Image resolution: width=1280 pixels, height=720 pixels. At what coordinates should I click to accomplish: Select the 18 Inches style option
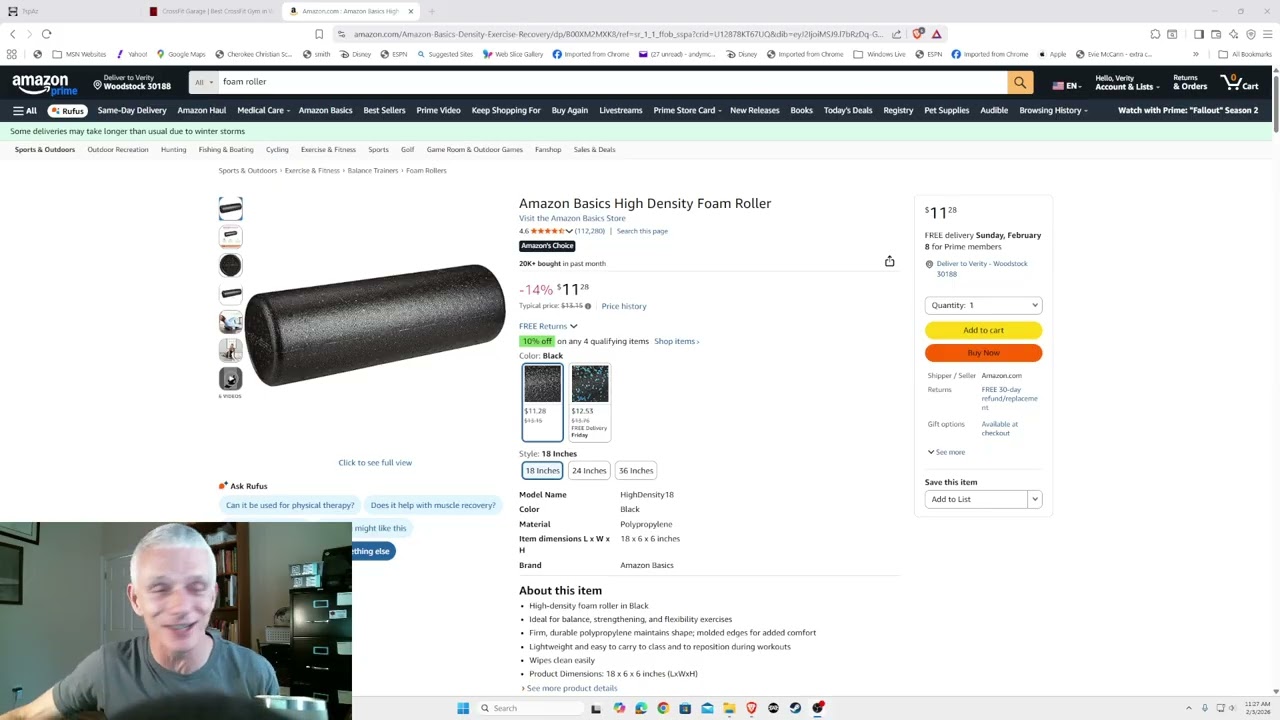542,471
